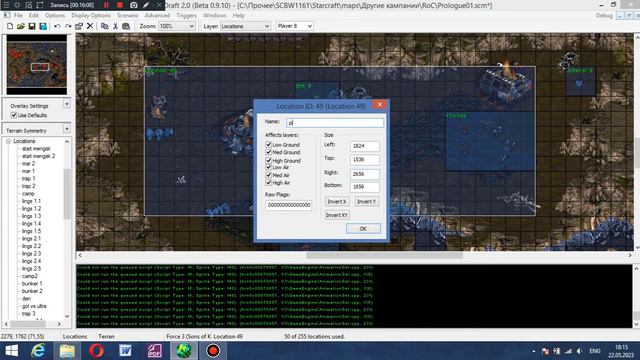Collapse the Locations tree node

(x=8, y=141)
